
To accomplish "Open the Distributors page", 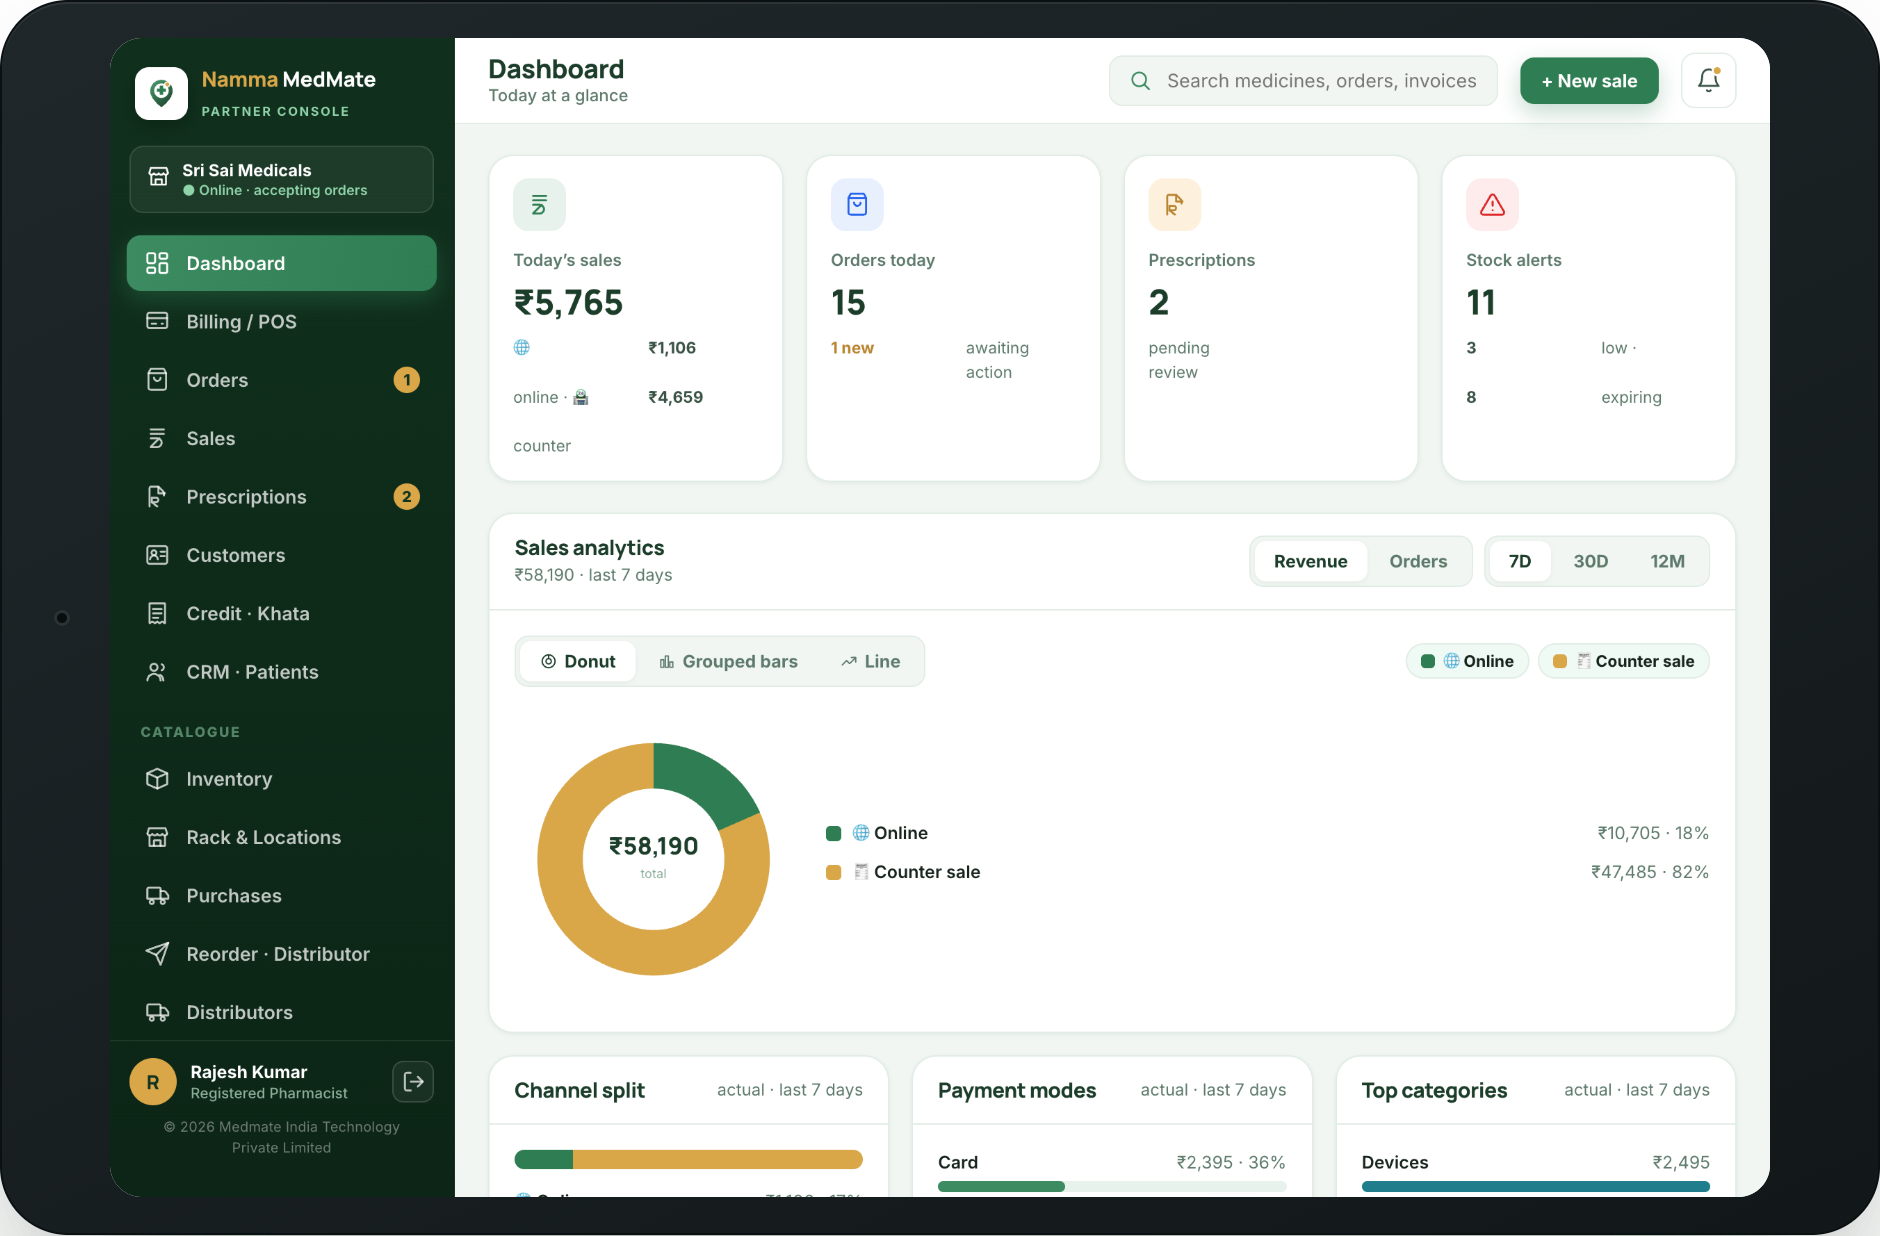I will point(281,1012).
